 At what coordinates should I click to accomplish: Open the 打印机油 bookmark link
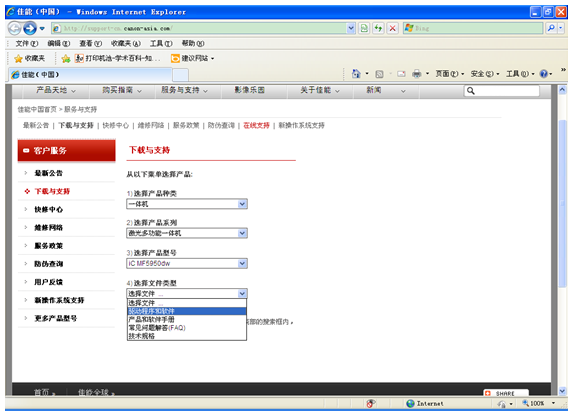pyautogui.click(x=118, y=58)
